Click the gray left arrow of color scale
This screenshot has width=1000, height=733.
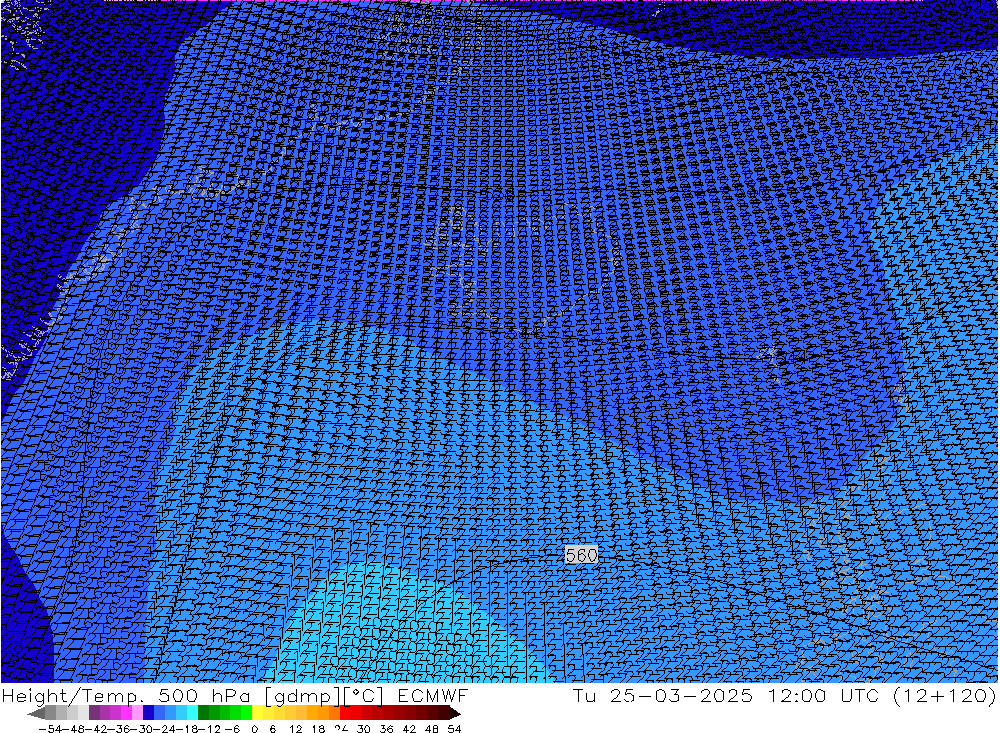[x=36, y=713]
